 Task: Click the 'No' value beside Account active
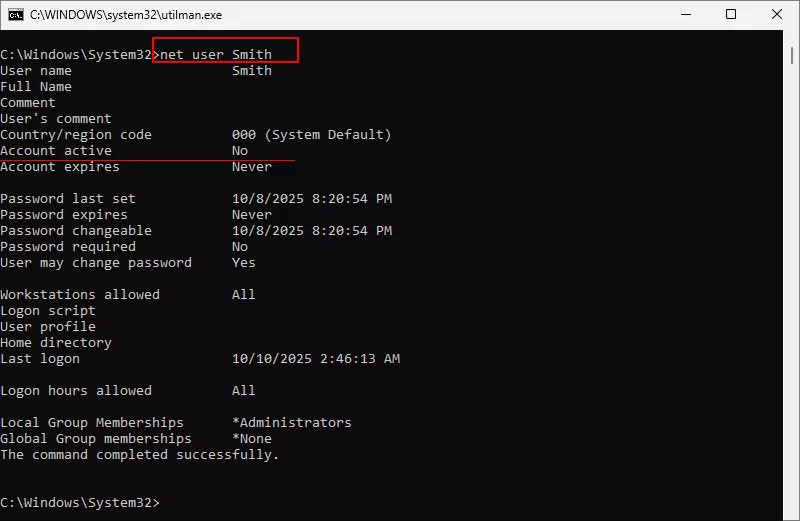(x=240, y=151)
